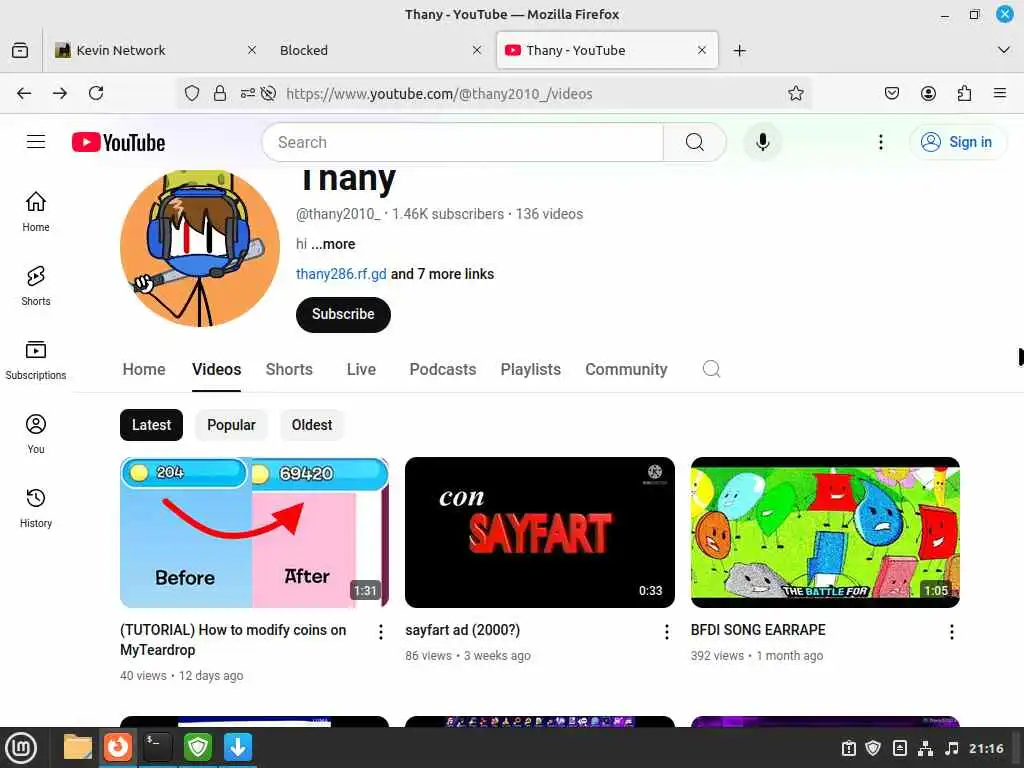Show site security padlock info
This screenshot has width=1024, height=768.
(220, 93)
